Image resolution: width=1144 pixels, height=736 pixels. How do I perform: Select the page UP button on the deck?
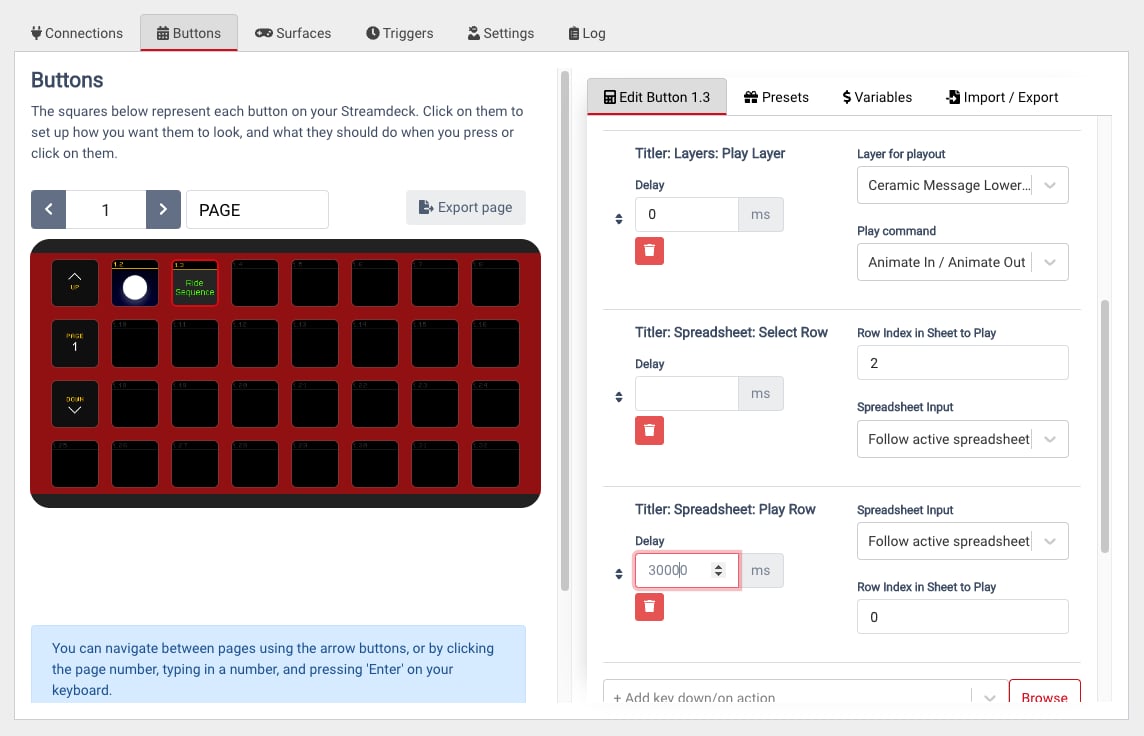[x=74, y=282]
